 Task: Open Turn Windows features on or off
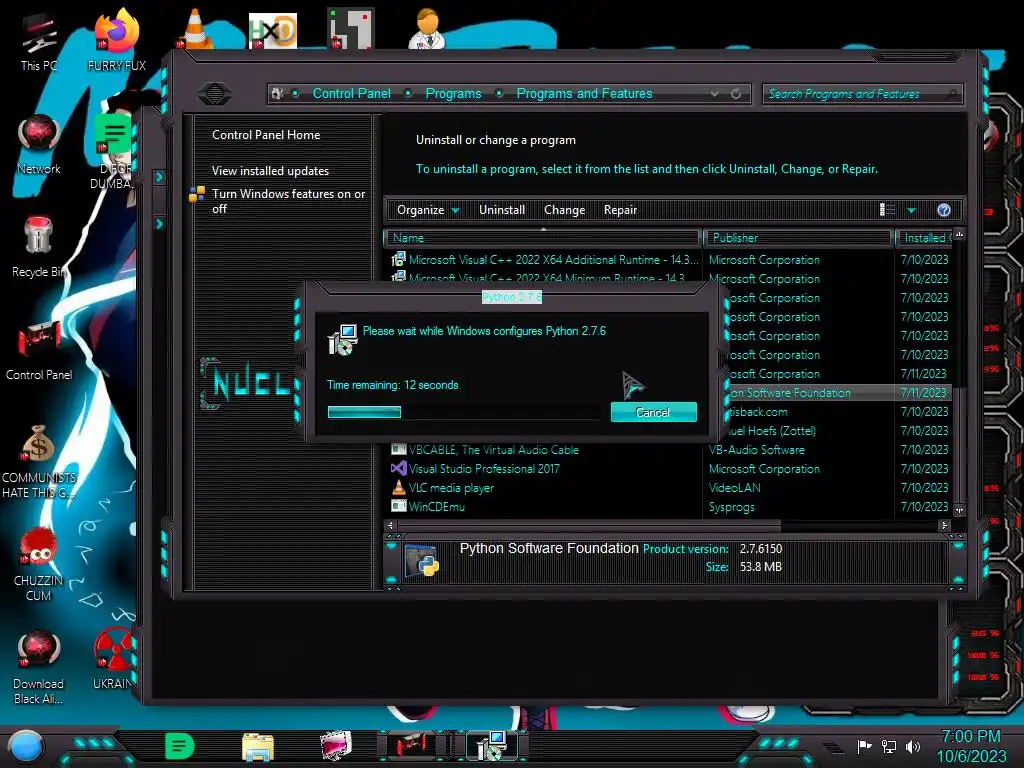(288, 201)
